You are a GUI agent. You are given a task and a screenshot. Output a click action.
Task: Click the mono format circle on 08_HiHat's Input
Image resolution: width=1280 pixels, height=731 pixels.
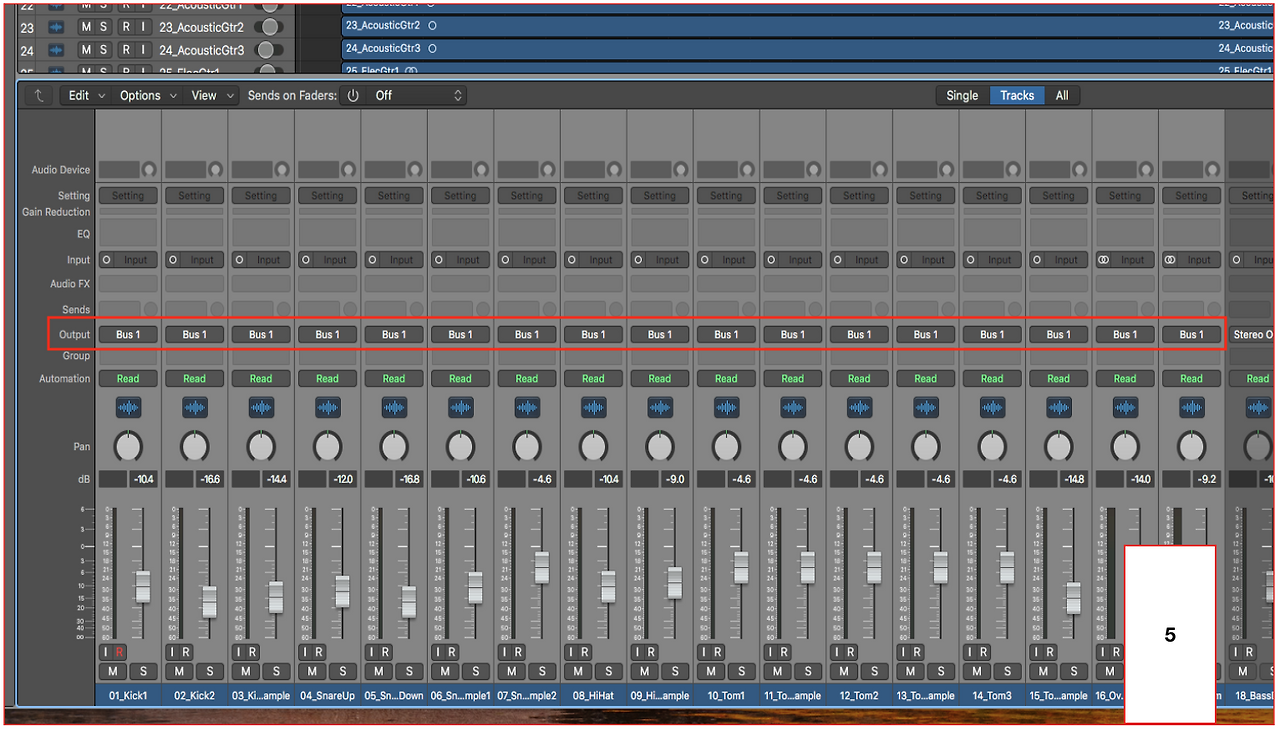click(x=572, y=260)
